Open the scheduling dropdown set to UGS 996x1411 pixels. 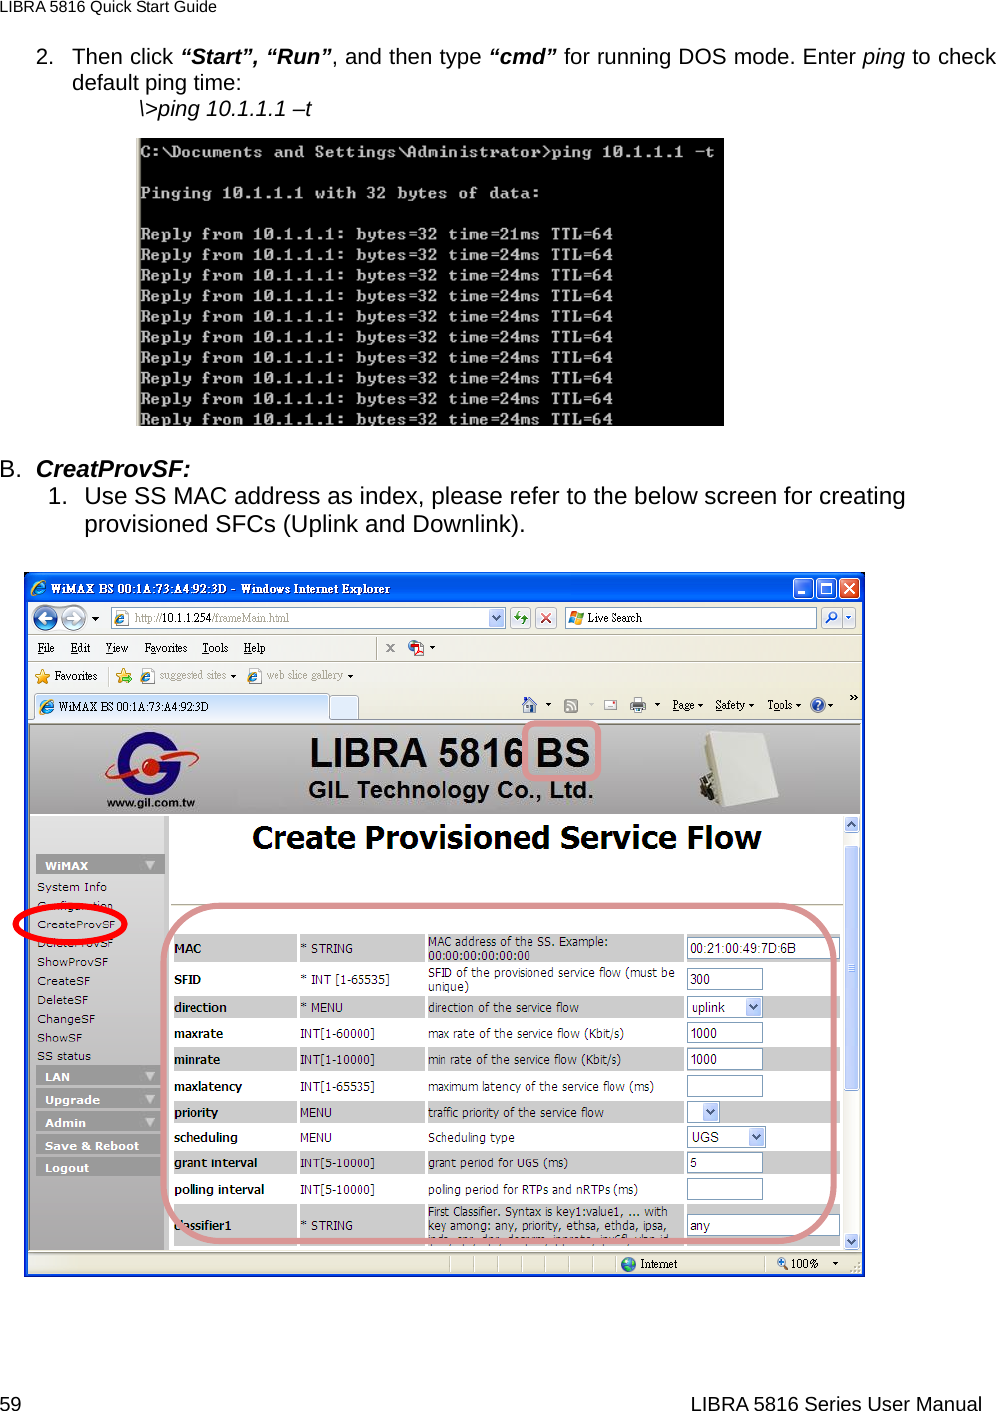726,1137
